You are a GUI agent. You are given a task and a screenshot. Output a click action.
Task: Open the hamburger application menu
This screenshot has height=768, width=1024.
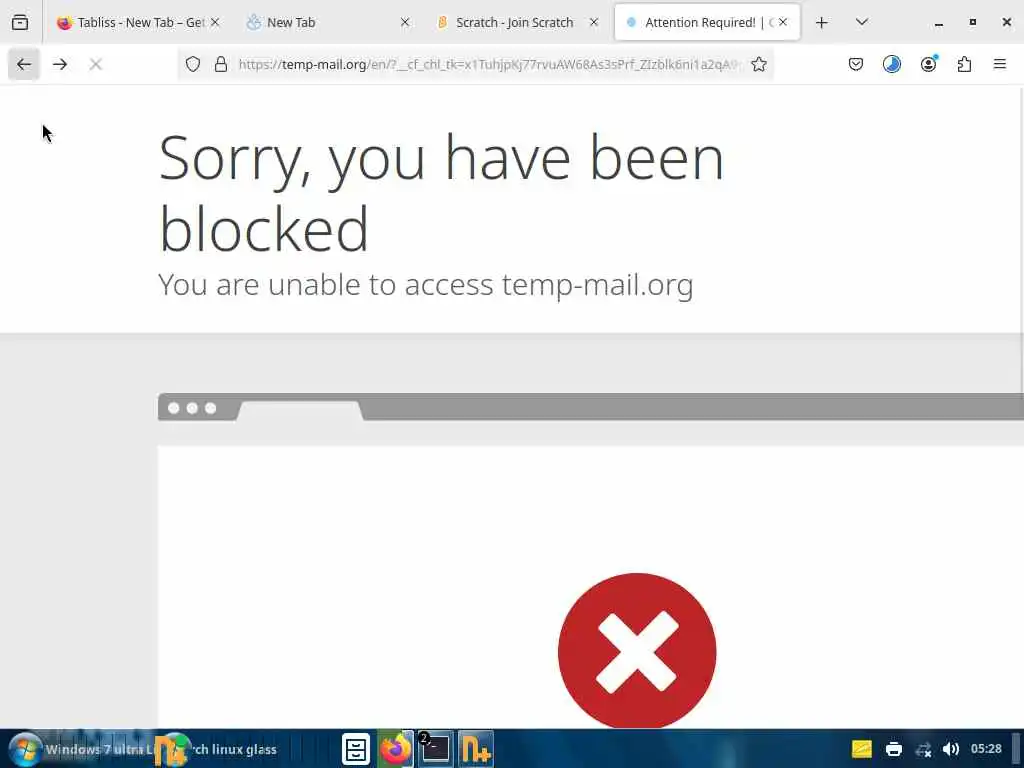[x=999, y=64]
